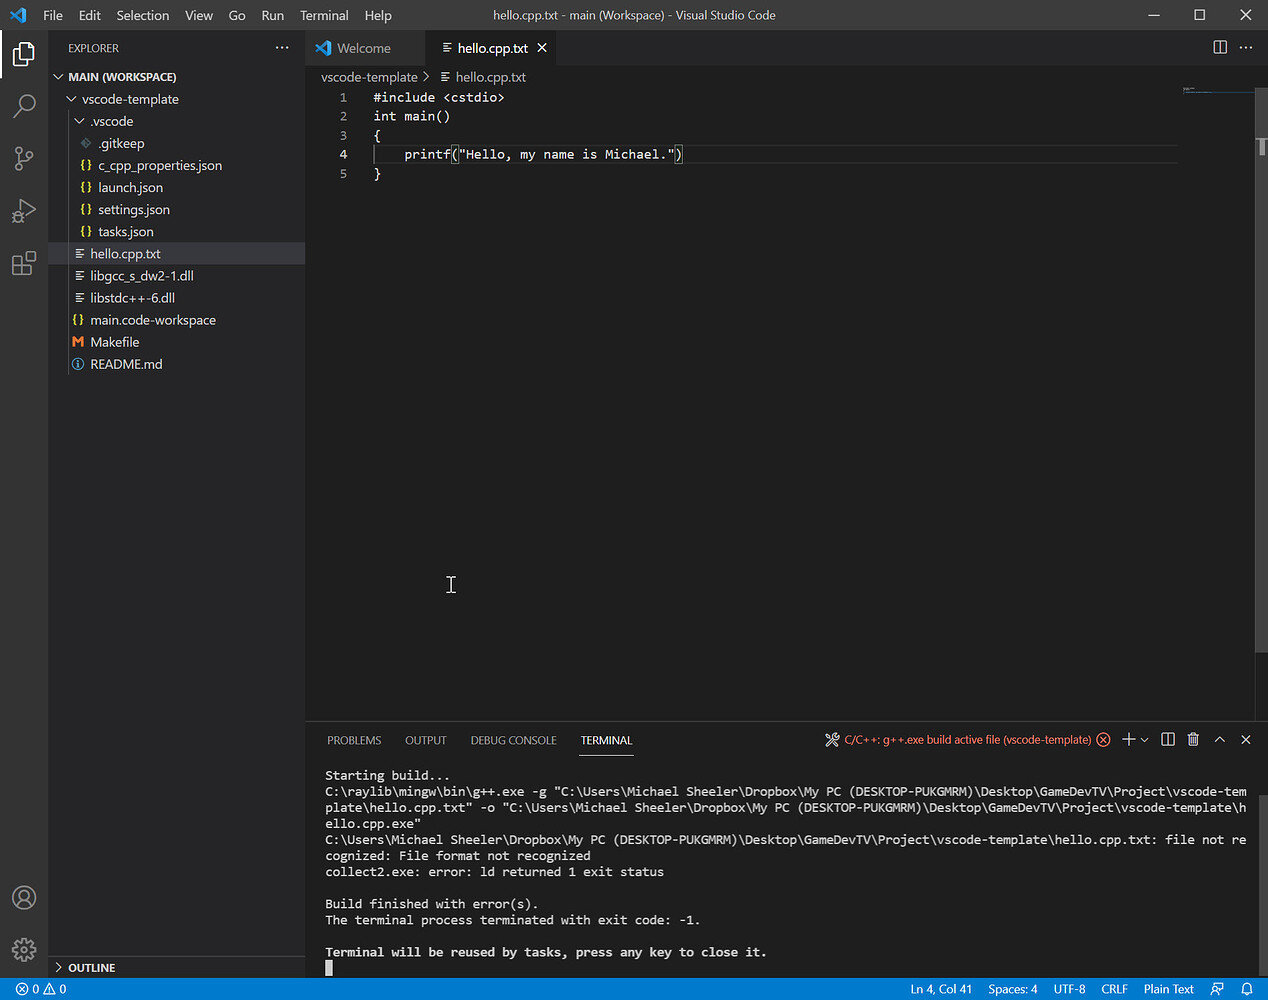
Task: Open the Terminal menu
Action: click(x=323, y=15)
